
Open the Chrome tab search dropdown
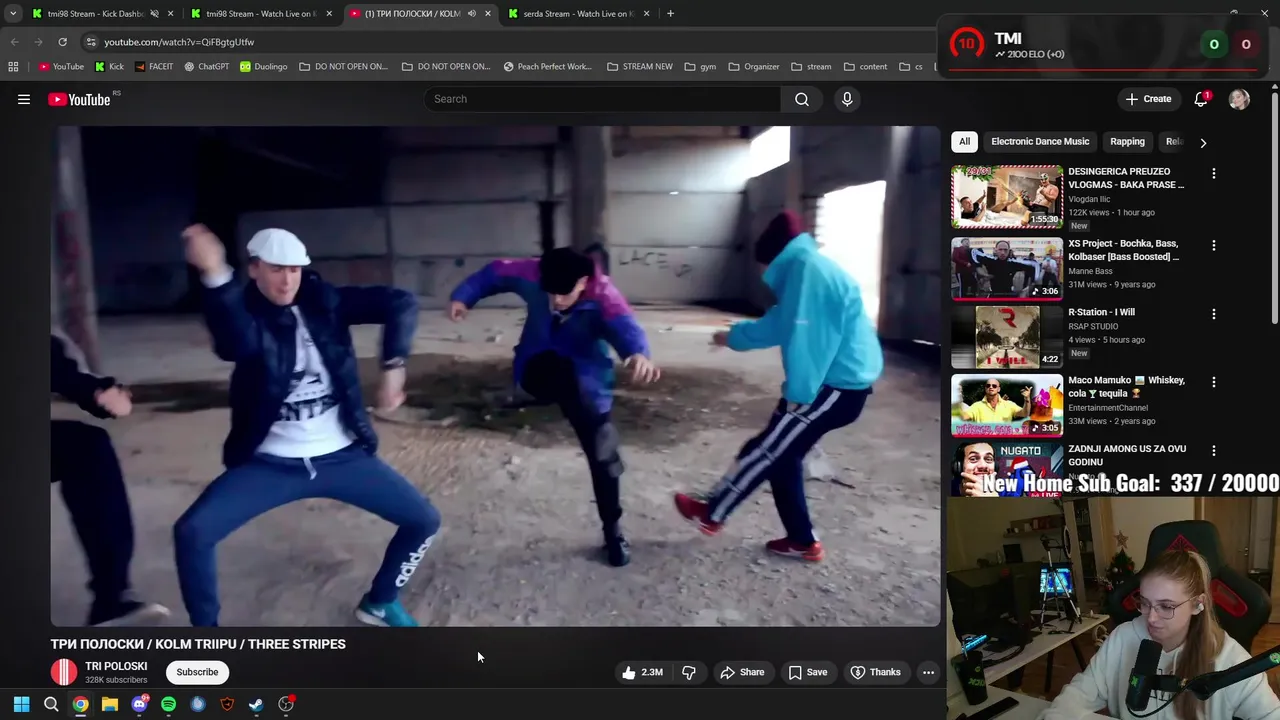(13, 14)
